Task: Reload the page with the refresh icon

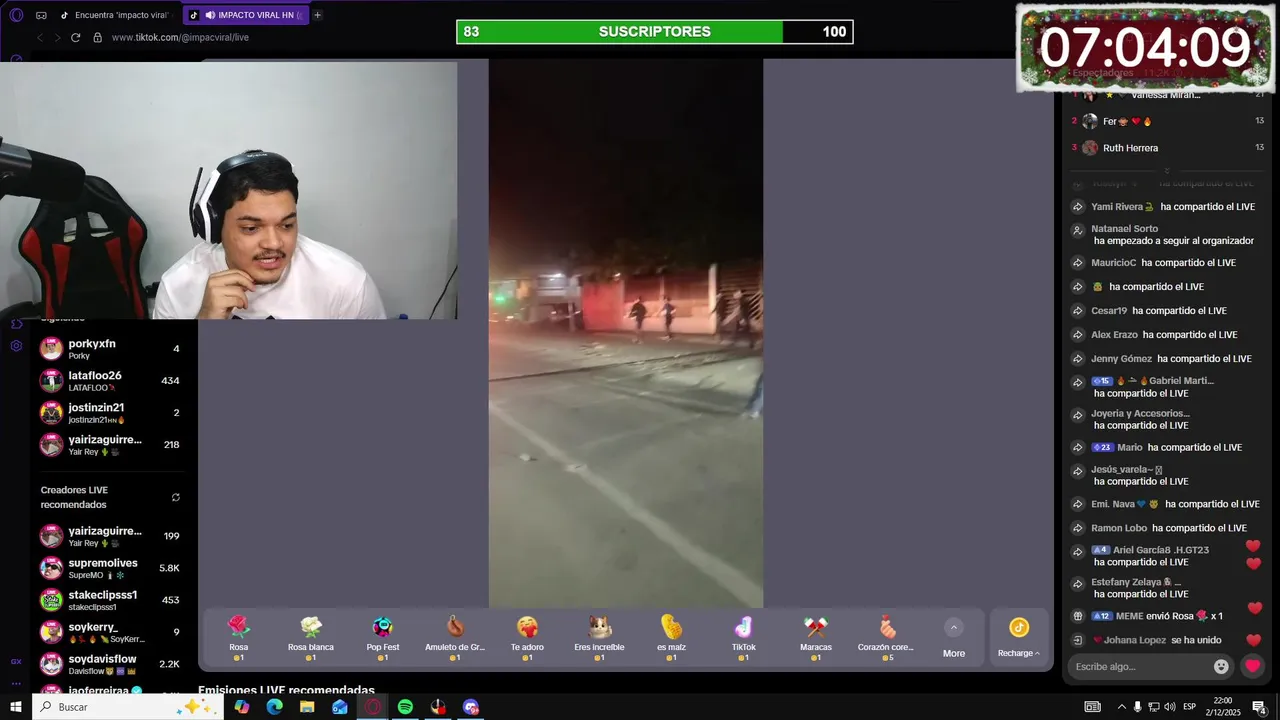Action: (75, 37)
